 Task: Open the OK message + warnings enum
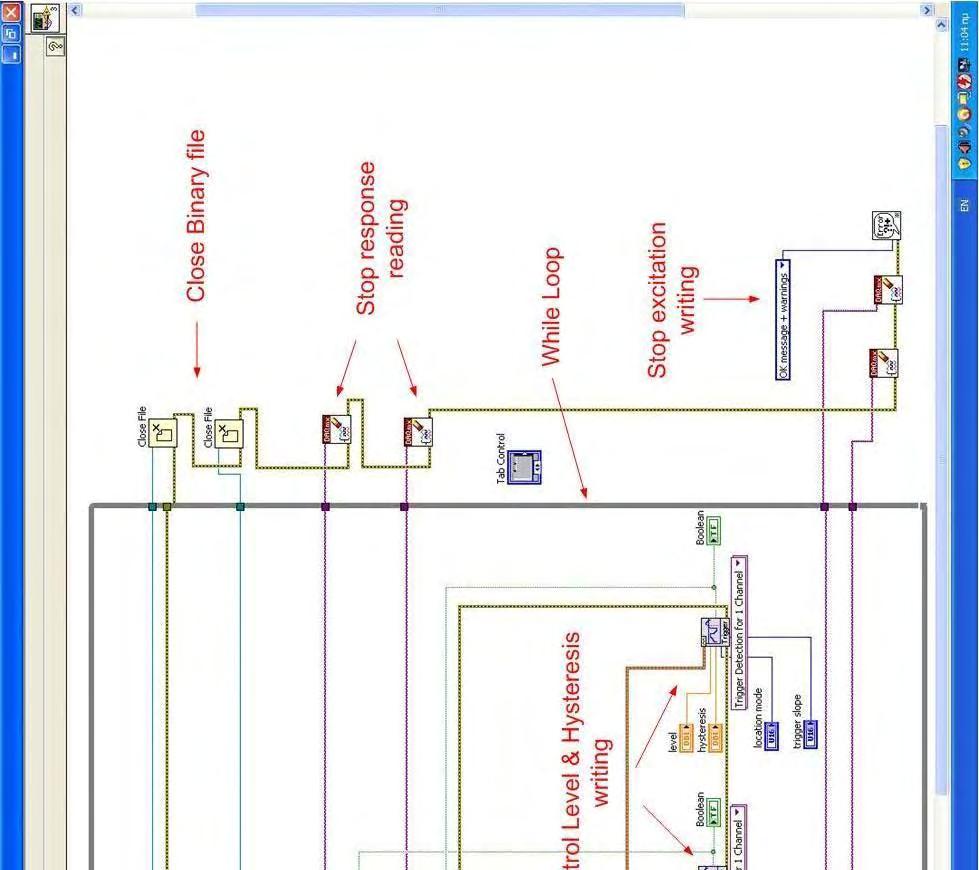(783, 320)
